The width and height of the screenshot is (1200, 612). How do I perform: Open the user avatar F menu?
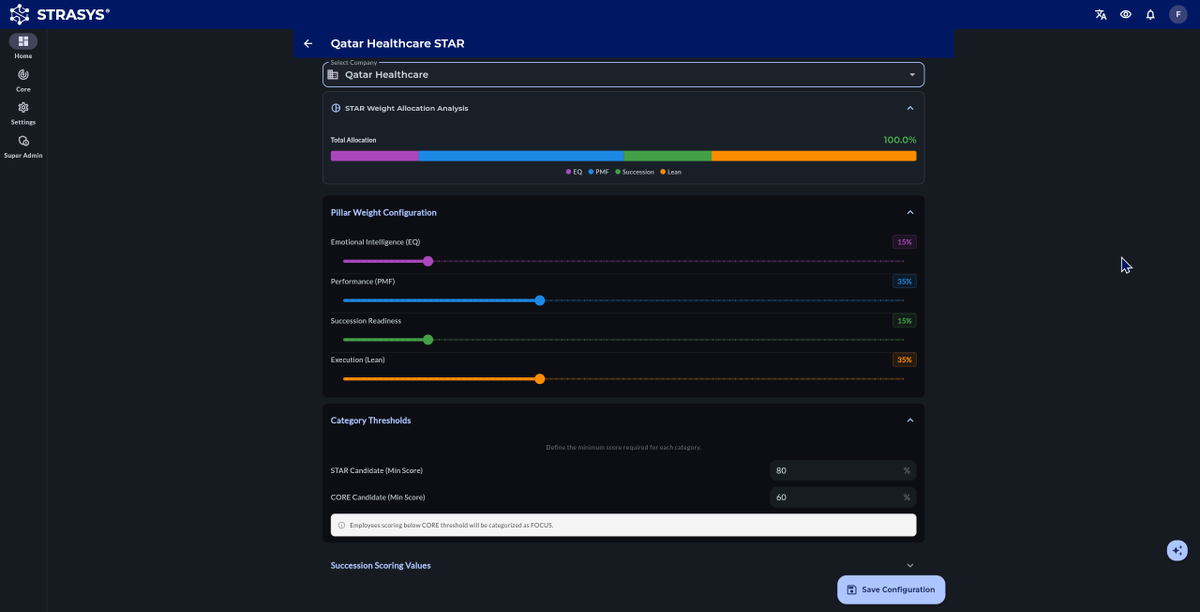tap(1178, 14)
